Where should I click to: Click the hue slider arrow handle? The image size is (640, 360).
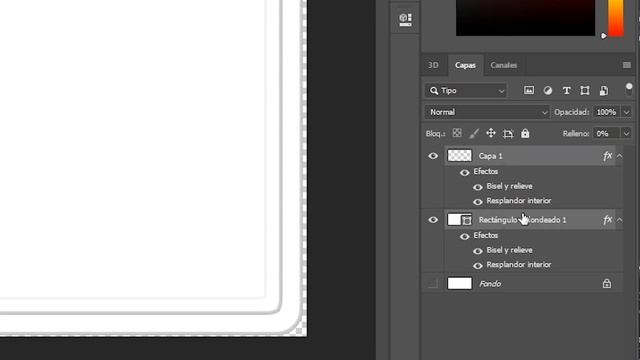pyautogui.click(x=604, y=36)
